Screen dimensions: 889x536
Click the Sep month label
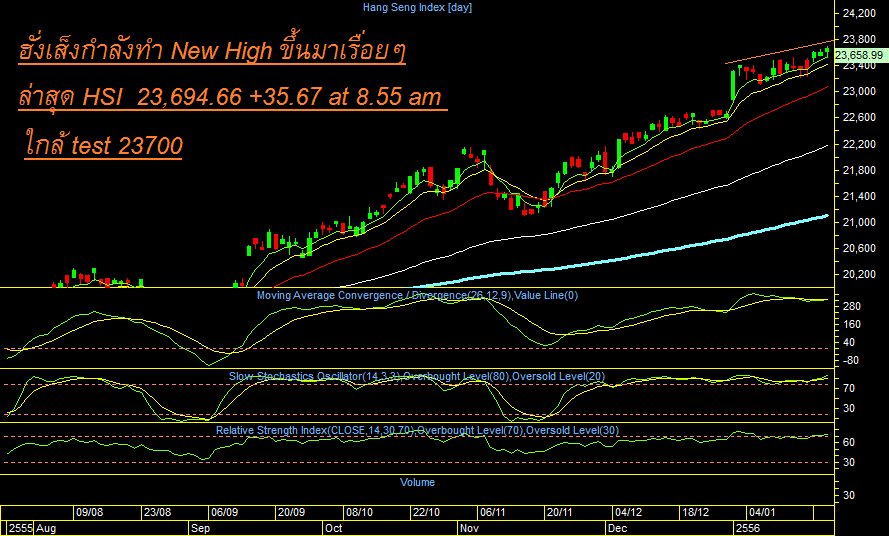tap(200, 528)
